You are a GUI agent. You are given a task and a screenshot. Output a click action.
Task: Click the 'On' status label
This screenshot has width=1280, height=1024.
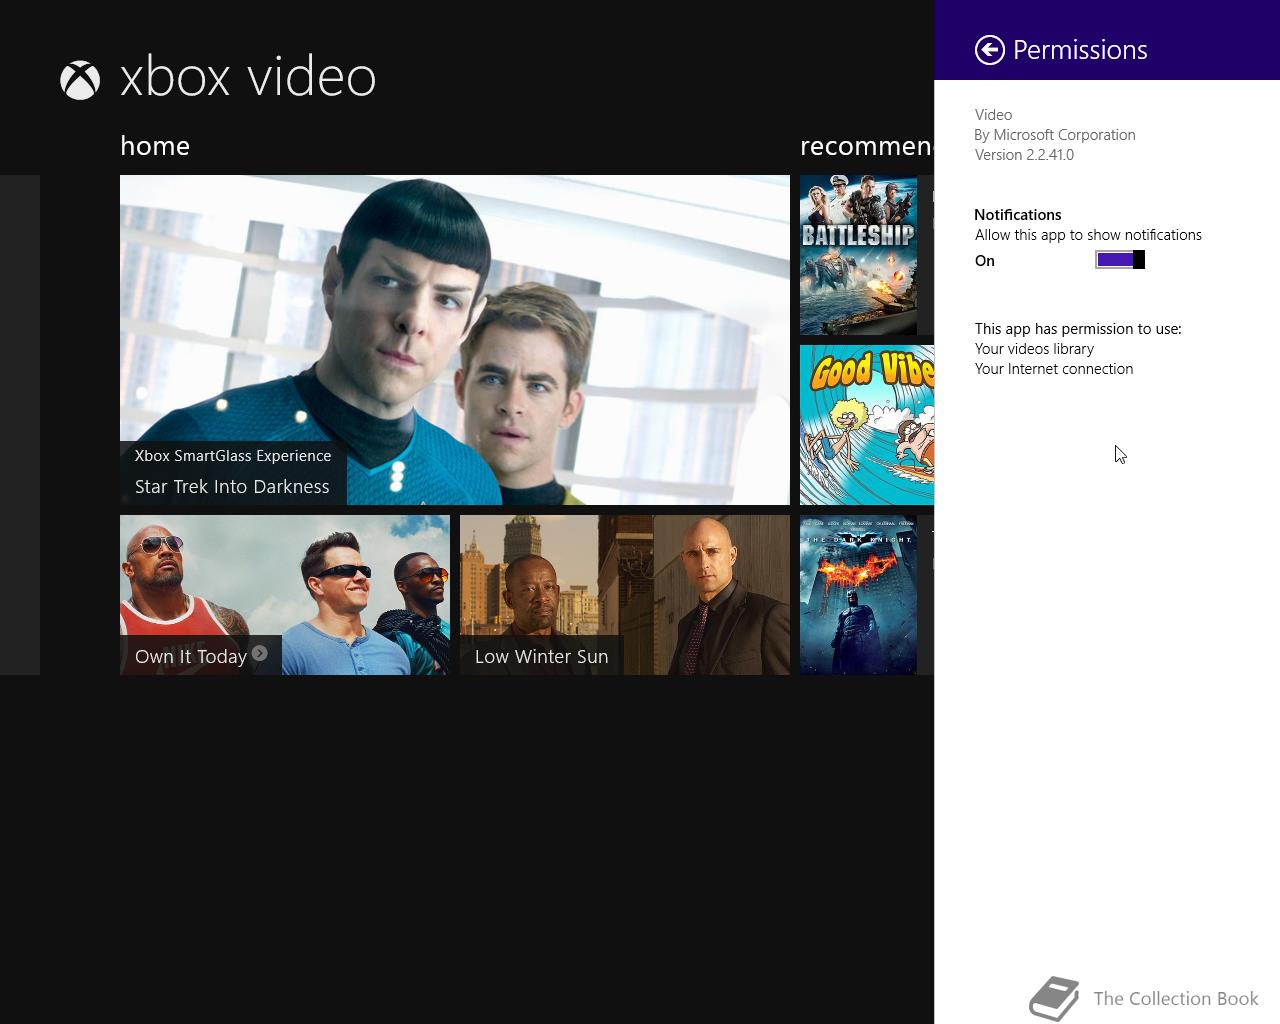pos(985,261)
